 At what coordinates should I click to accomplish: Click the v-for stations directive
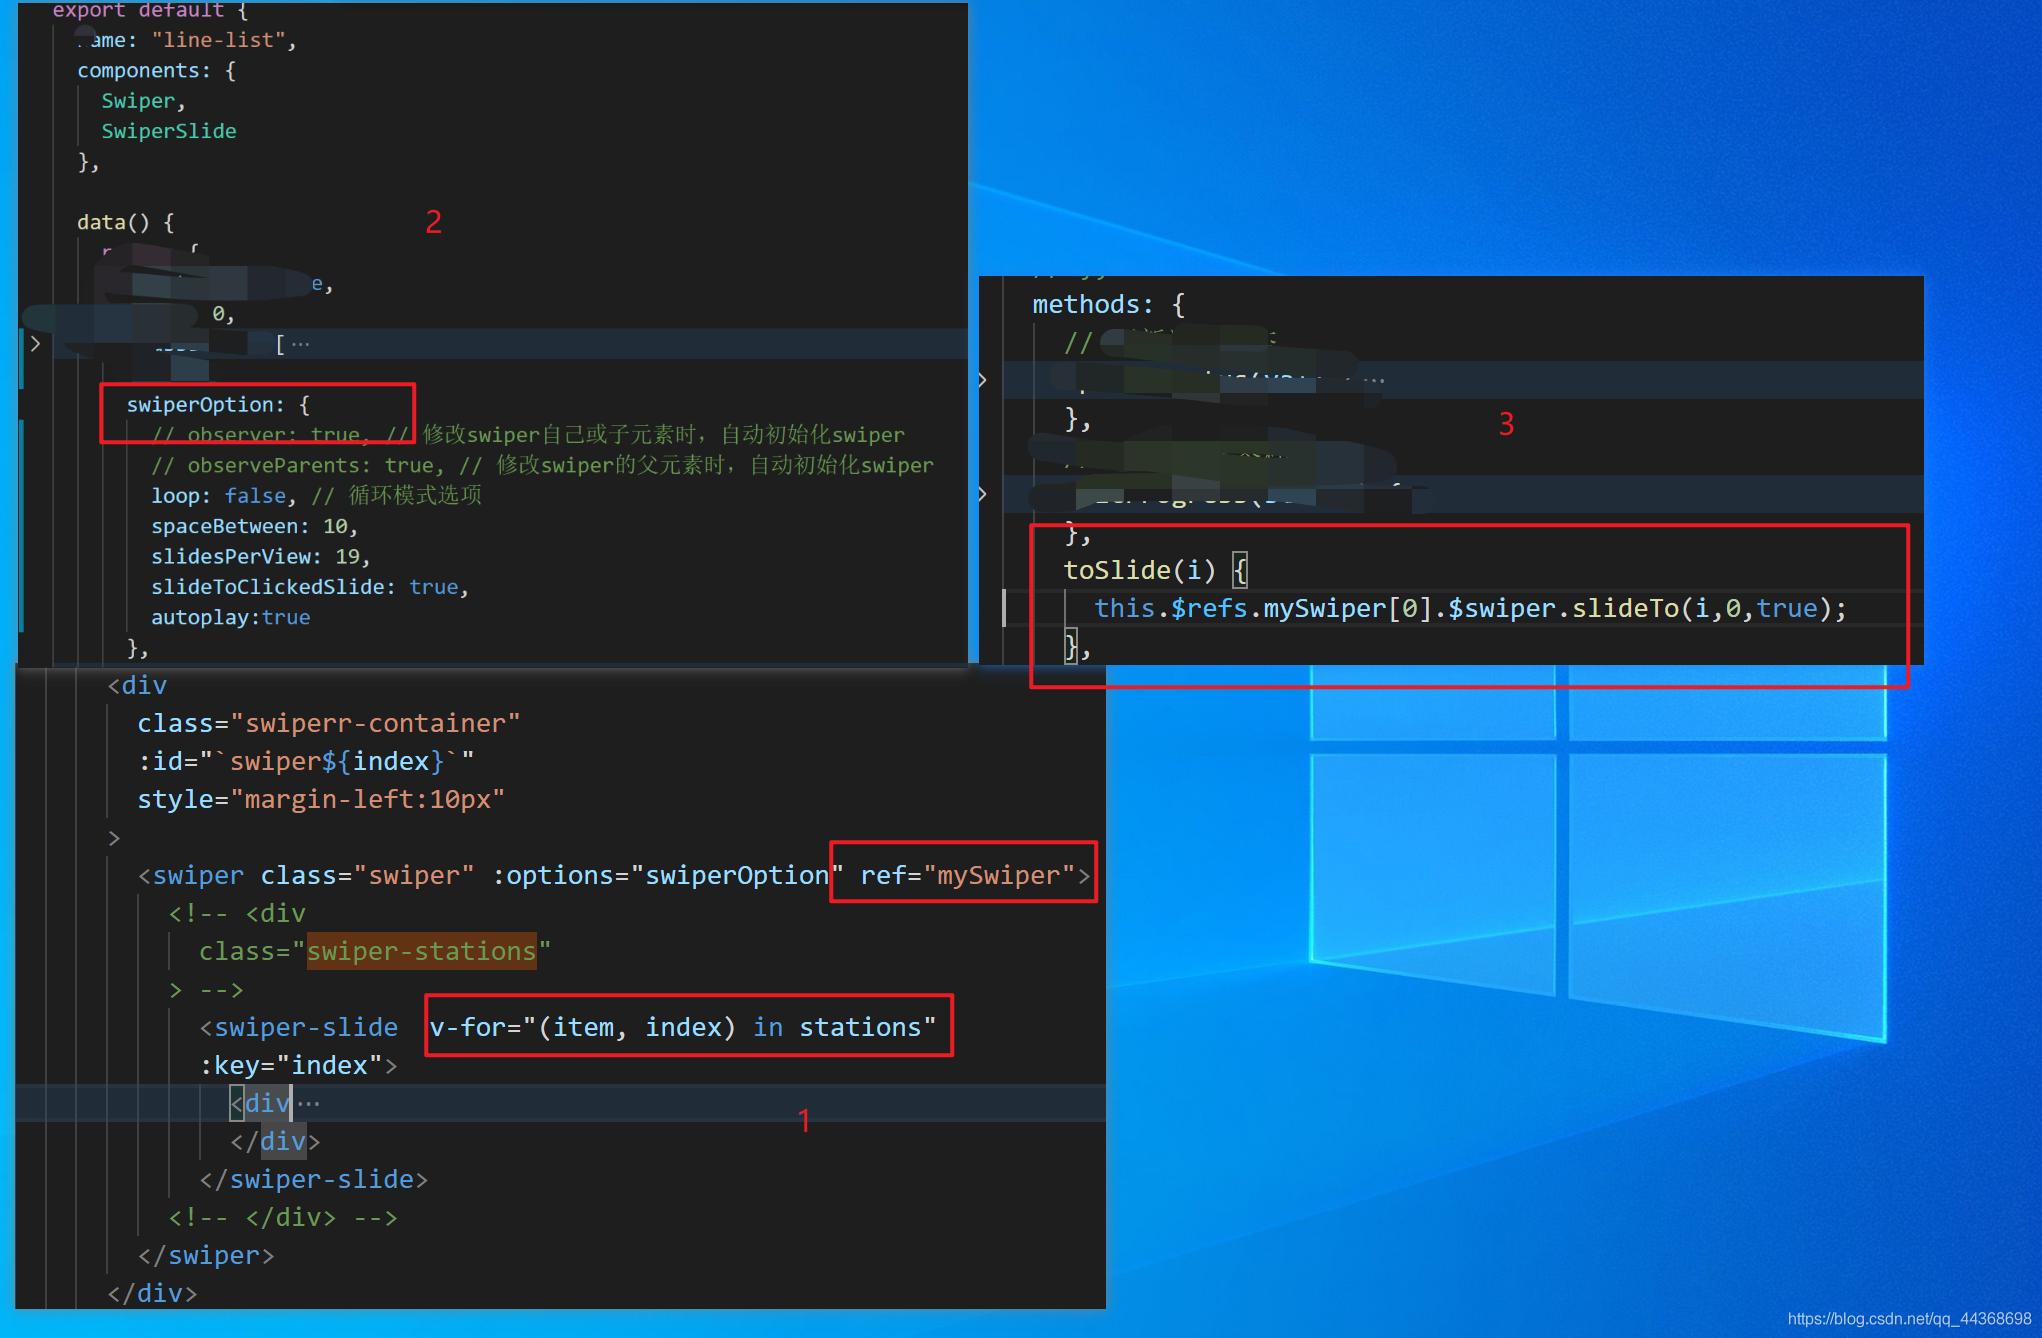point(683,1027)
